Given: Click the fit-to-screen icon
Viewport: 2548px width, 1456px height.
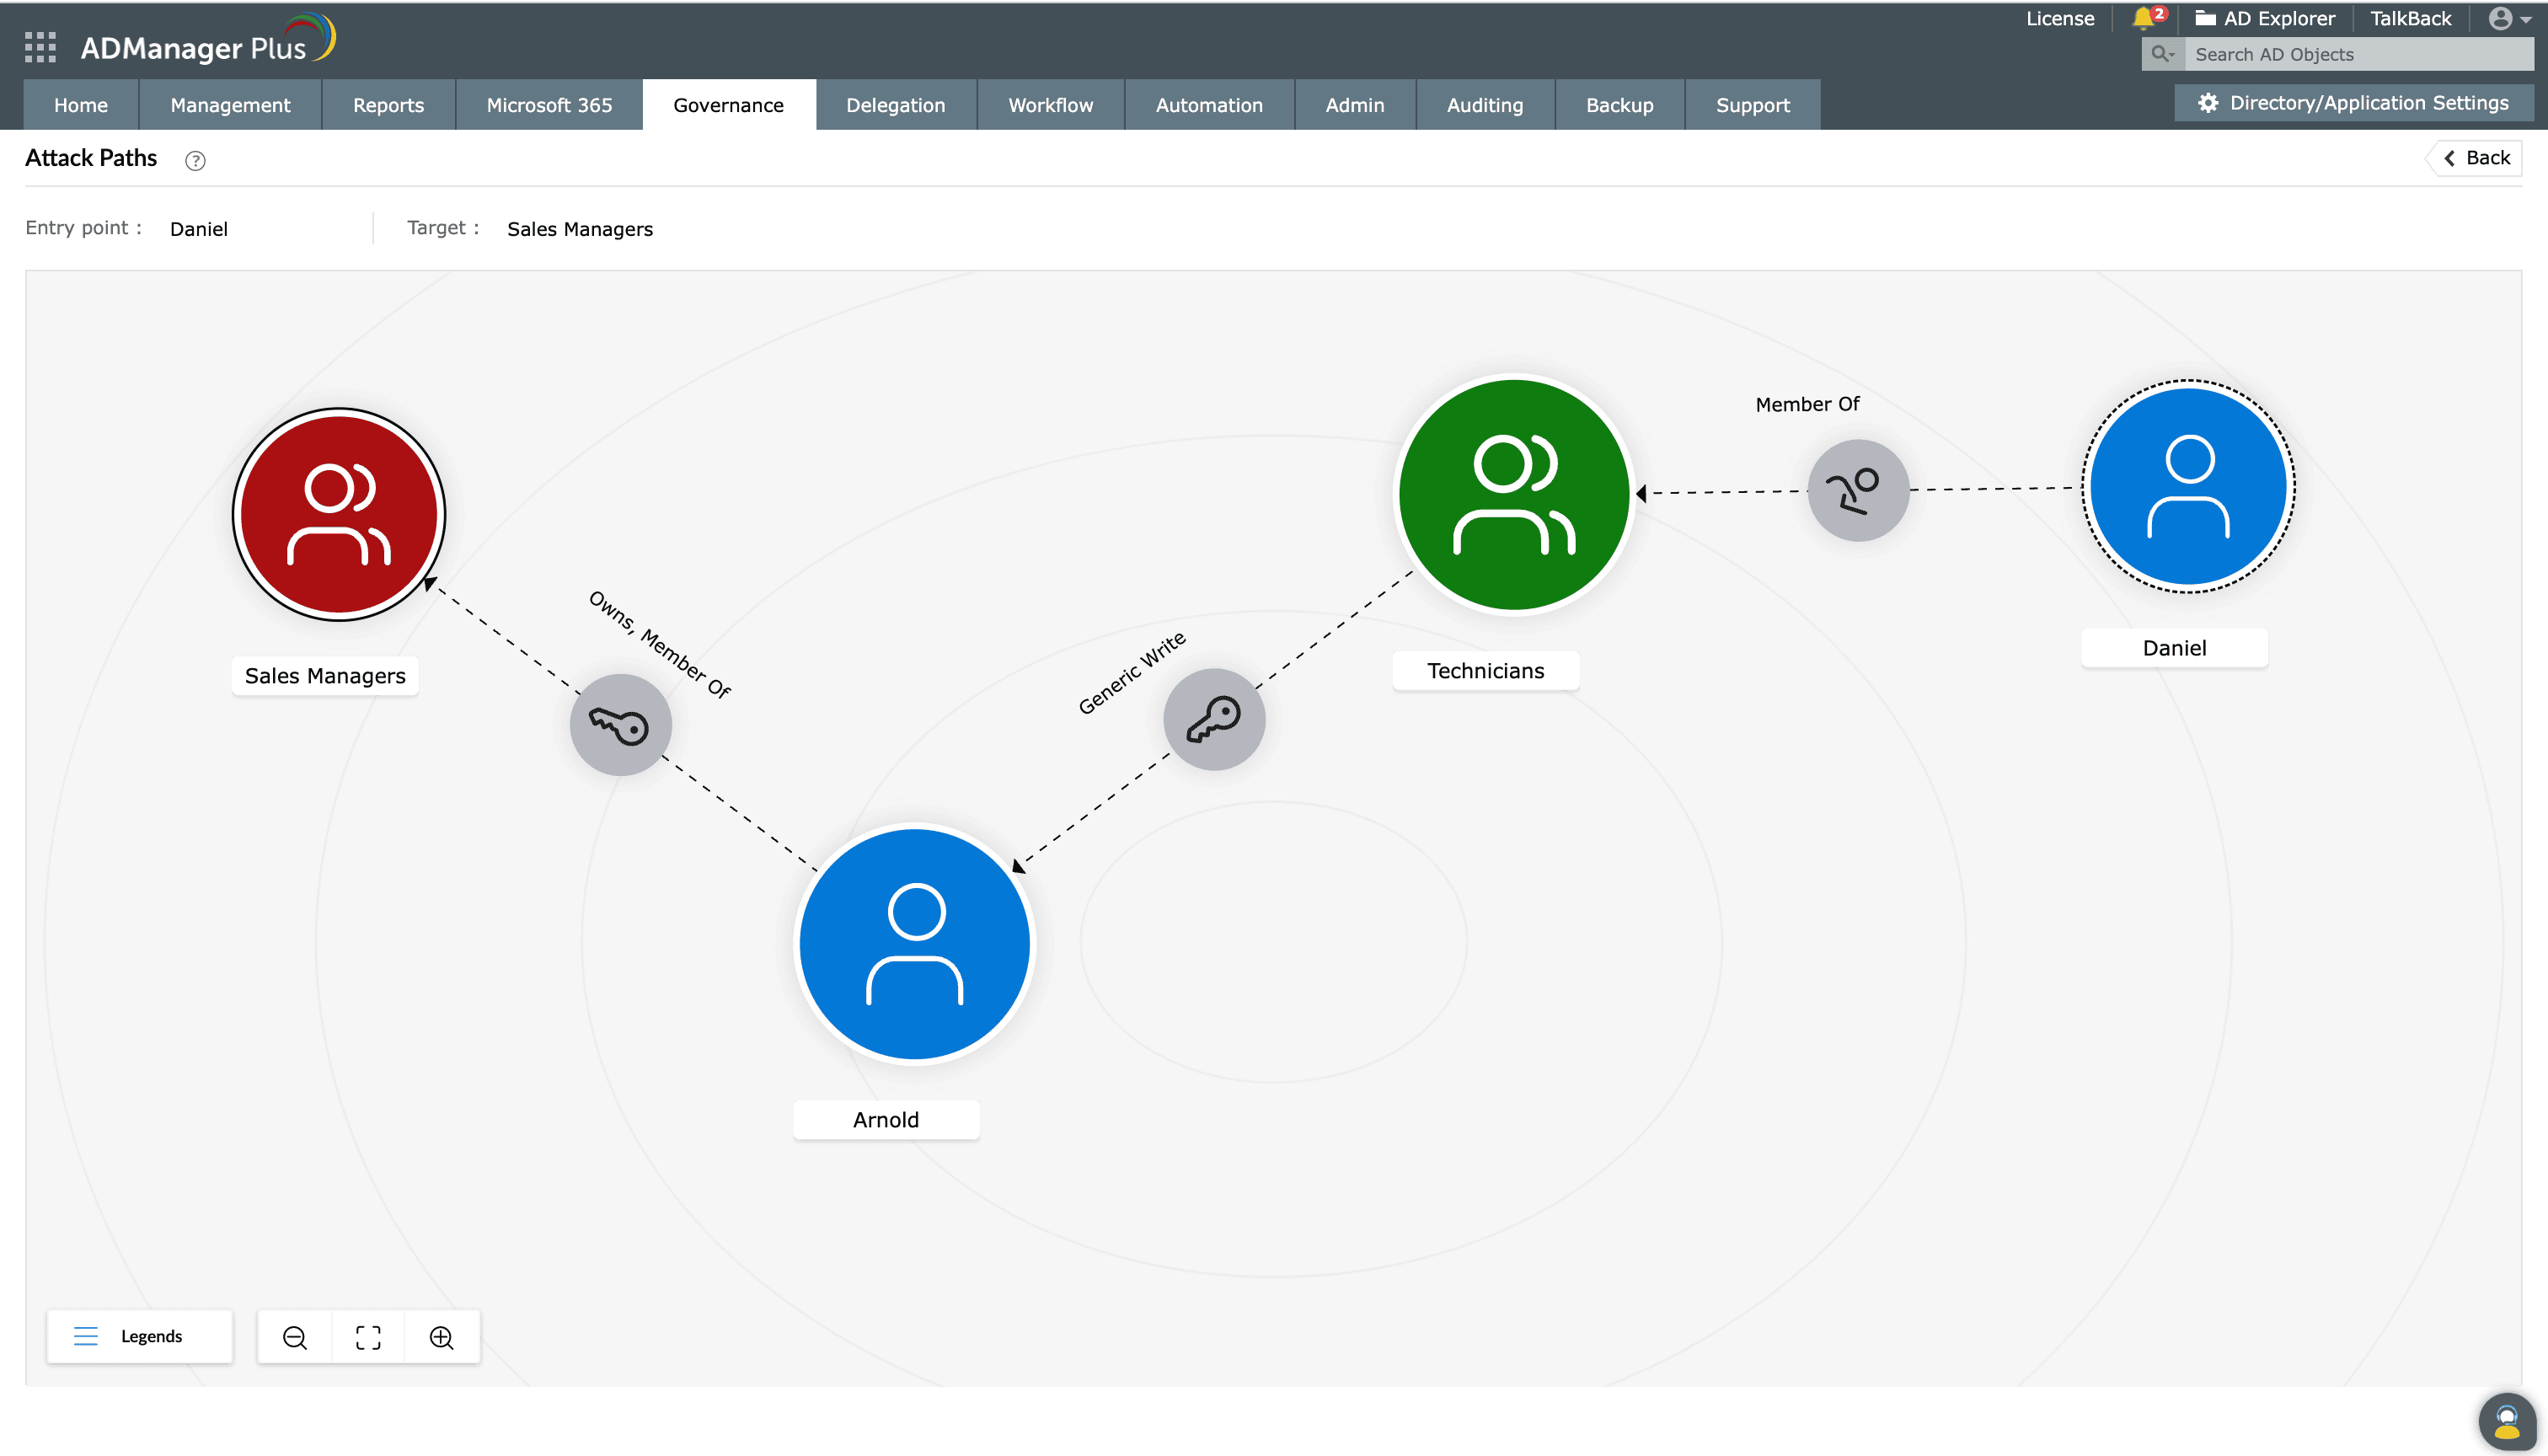Looking at the screenshot, I should point(368,1337).
